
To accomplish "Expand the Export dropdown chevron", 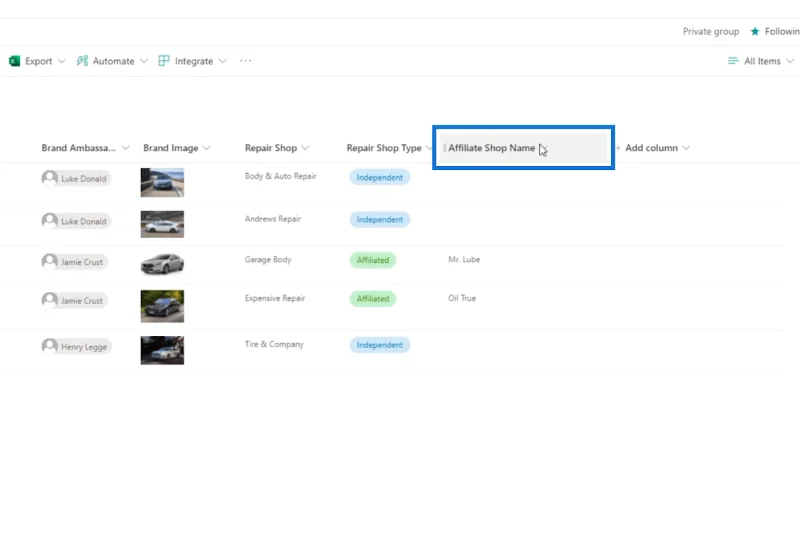I will click(x=62, y=61).
